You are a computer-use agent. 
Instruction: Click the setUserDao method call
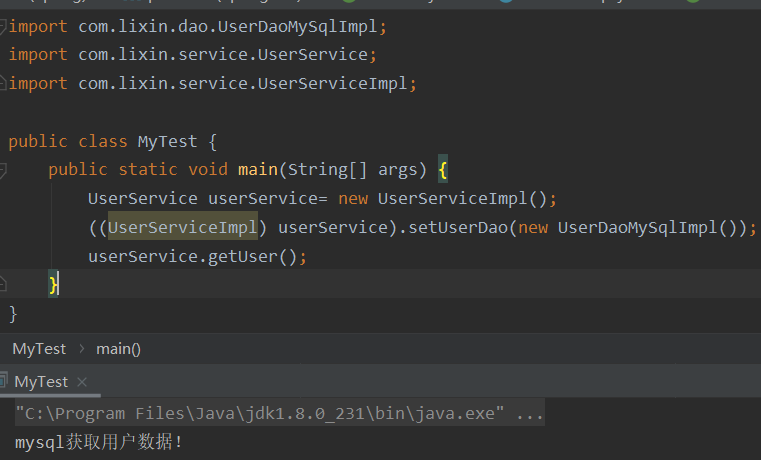pos(458,227)
